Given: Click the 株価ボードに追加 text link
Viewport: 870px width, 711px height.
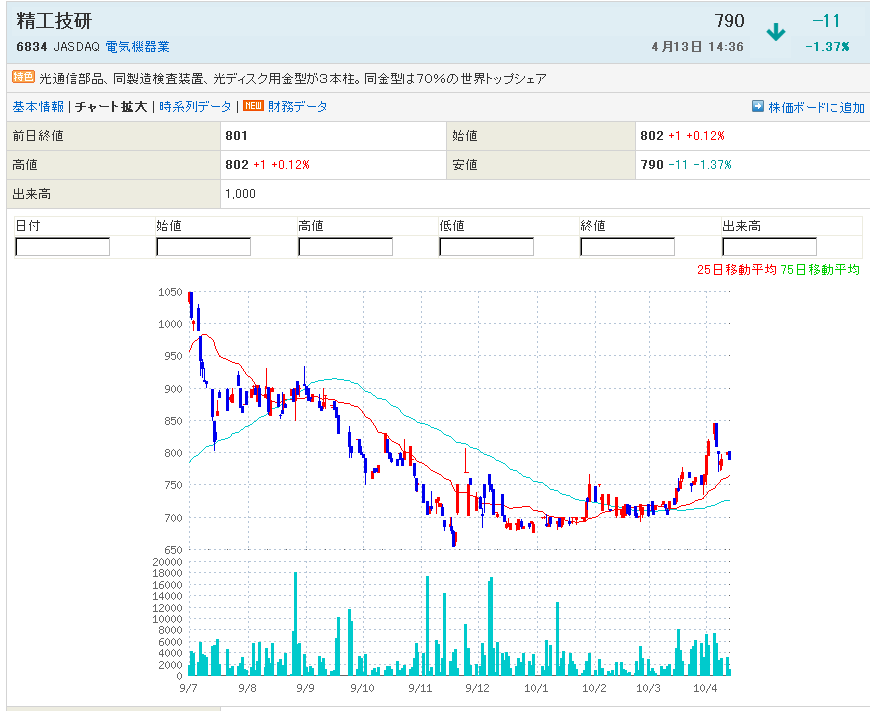Looking at the screenshot, I should [817, 108].
